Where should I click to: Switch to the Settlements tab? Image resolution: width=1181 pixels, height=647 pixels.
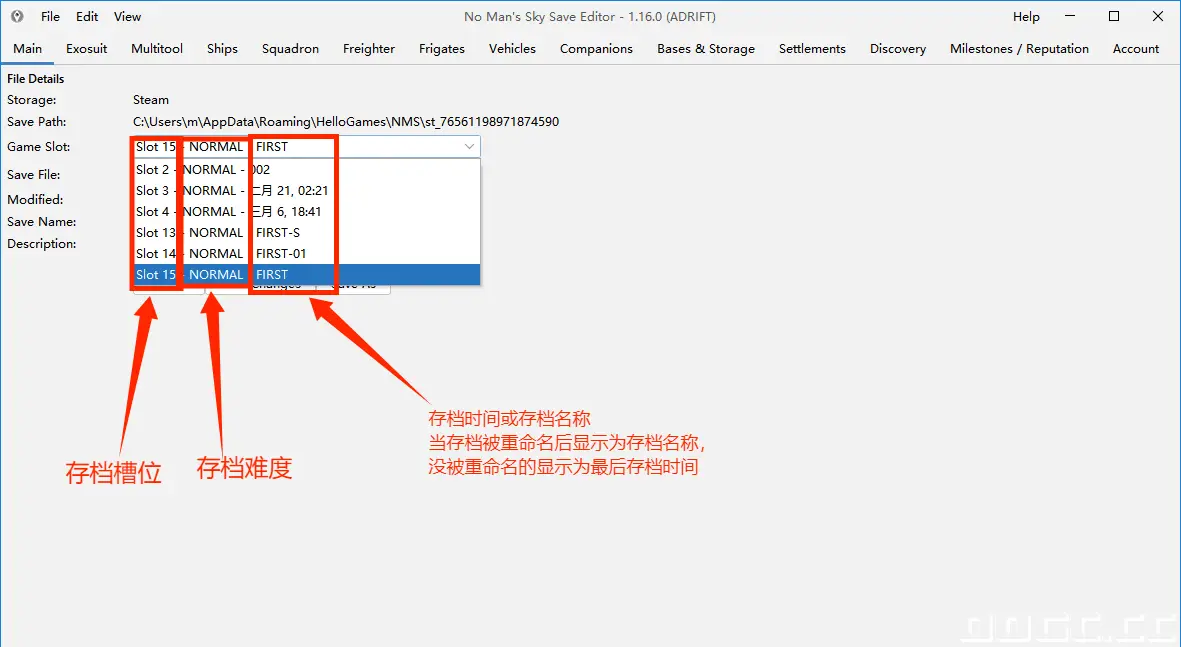812,48
